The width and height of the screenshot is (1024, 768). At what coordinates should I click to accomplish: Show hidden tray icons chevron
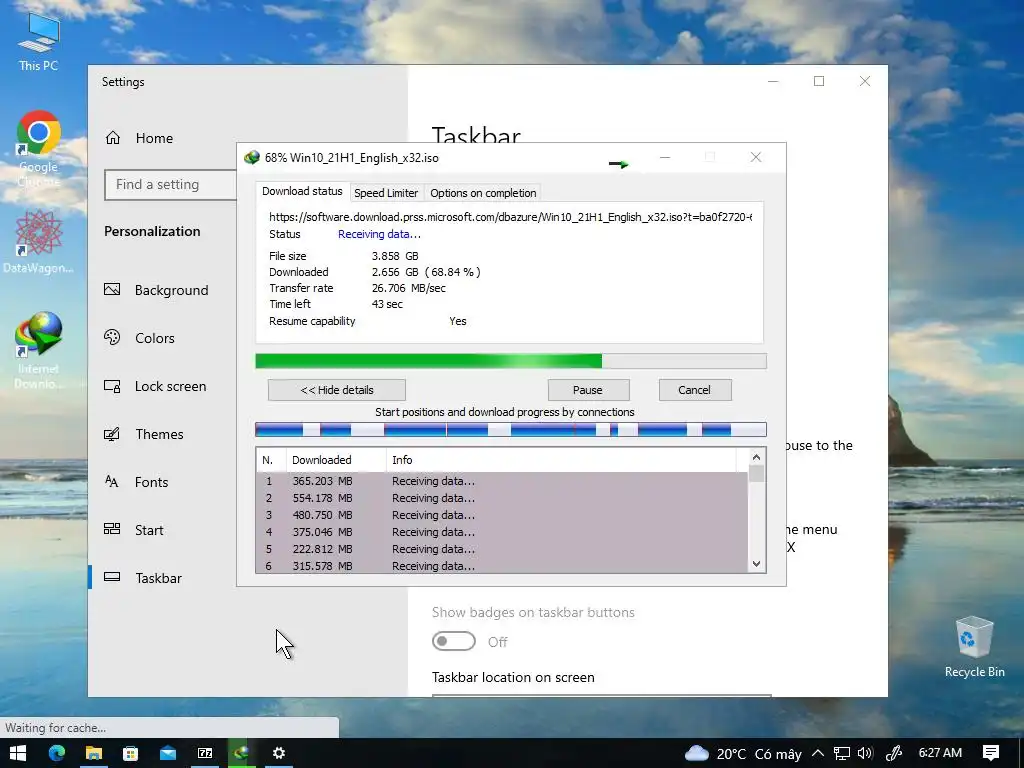click(x=818, y=754)
